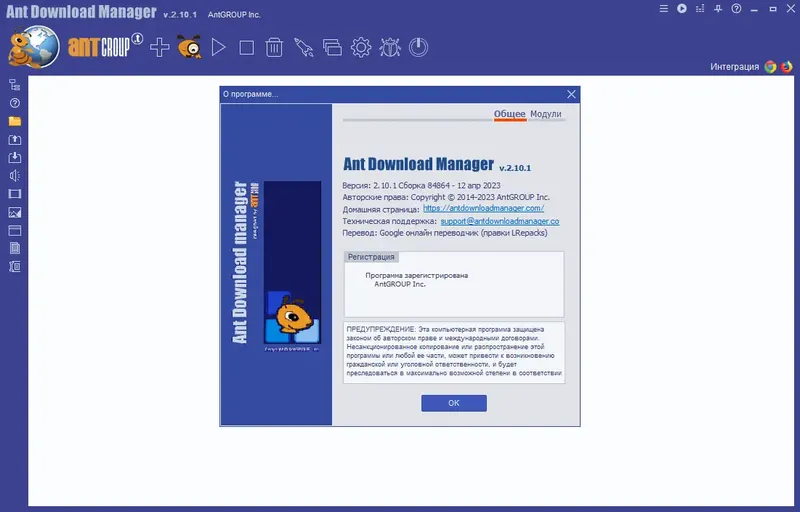Click the round play icon in title bar

(682, 9)
